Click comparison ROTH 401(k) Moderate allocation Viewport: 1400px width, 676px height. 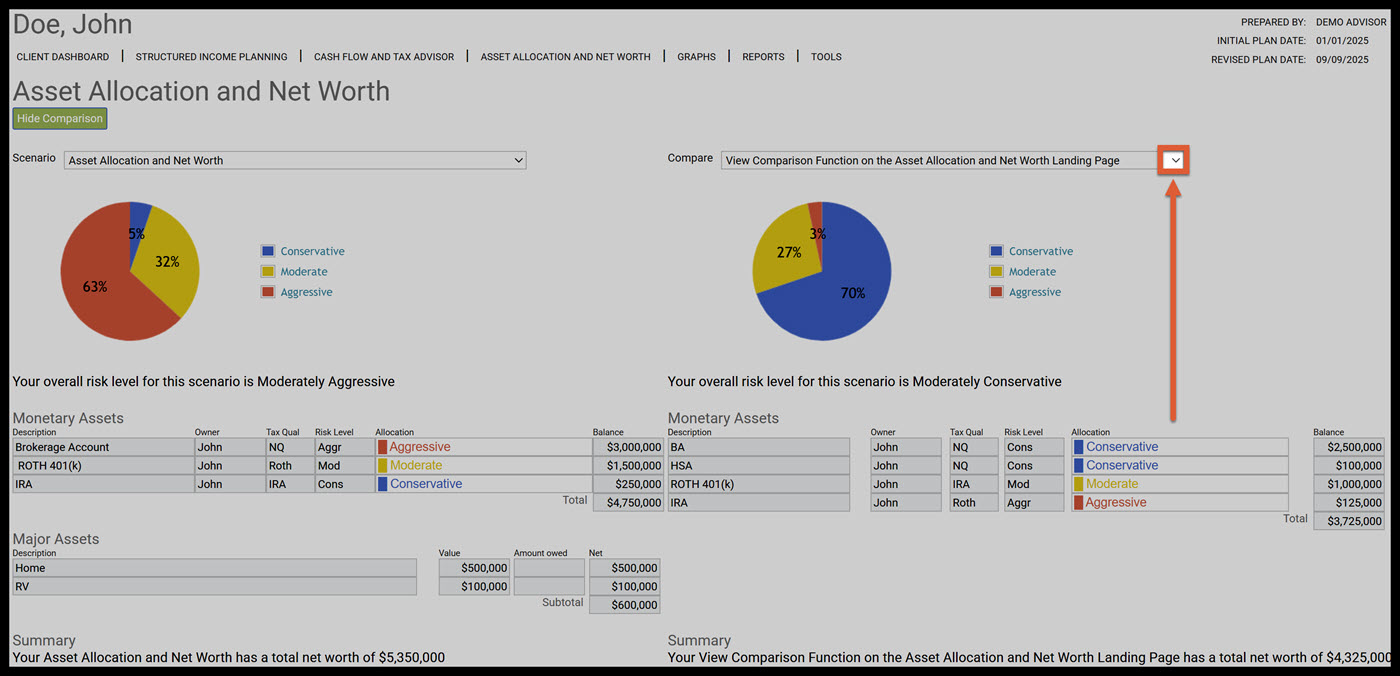point(1179,484)
